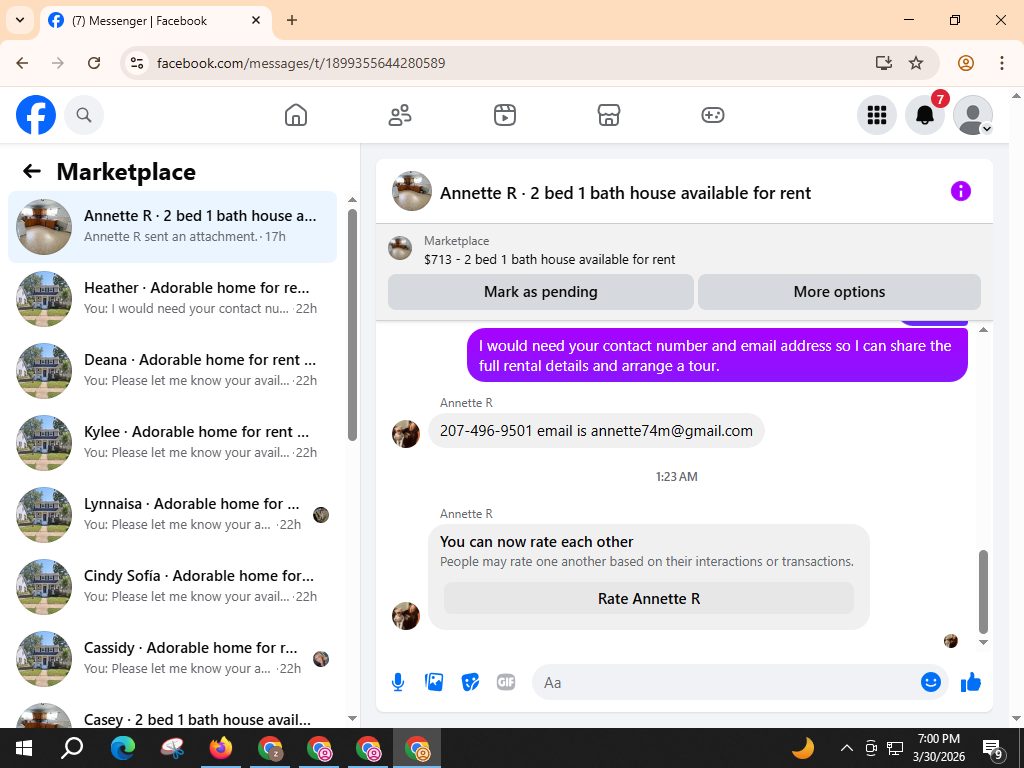
Task: Close the Messenger tab
Action: tap(256, 20)
